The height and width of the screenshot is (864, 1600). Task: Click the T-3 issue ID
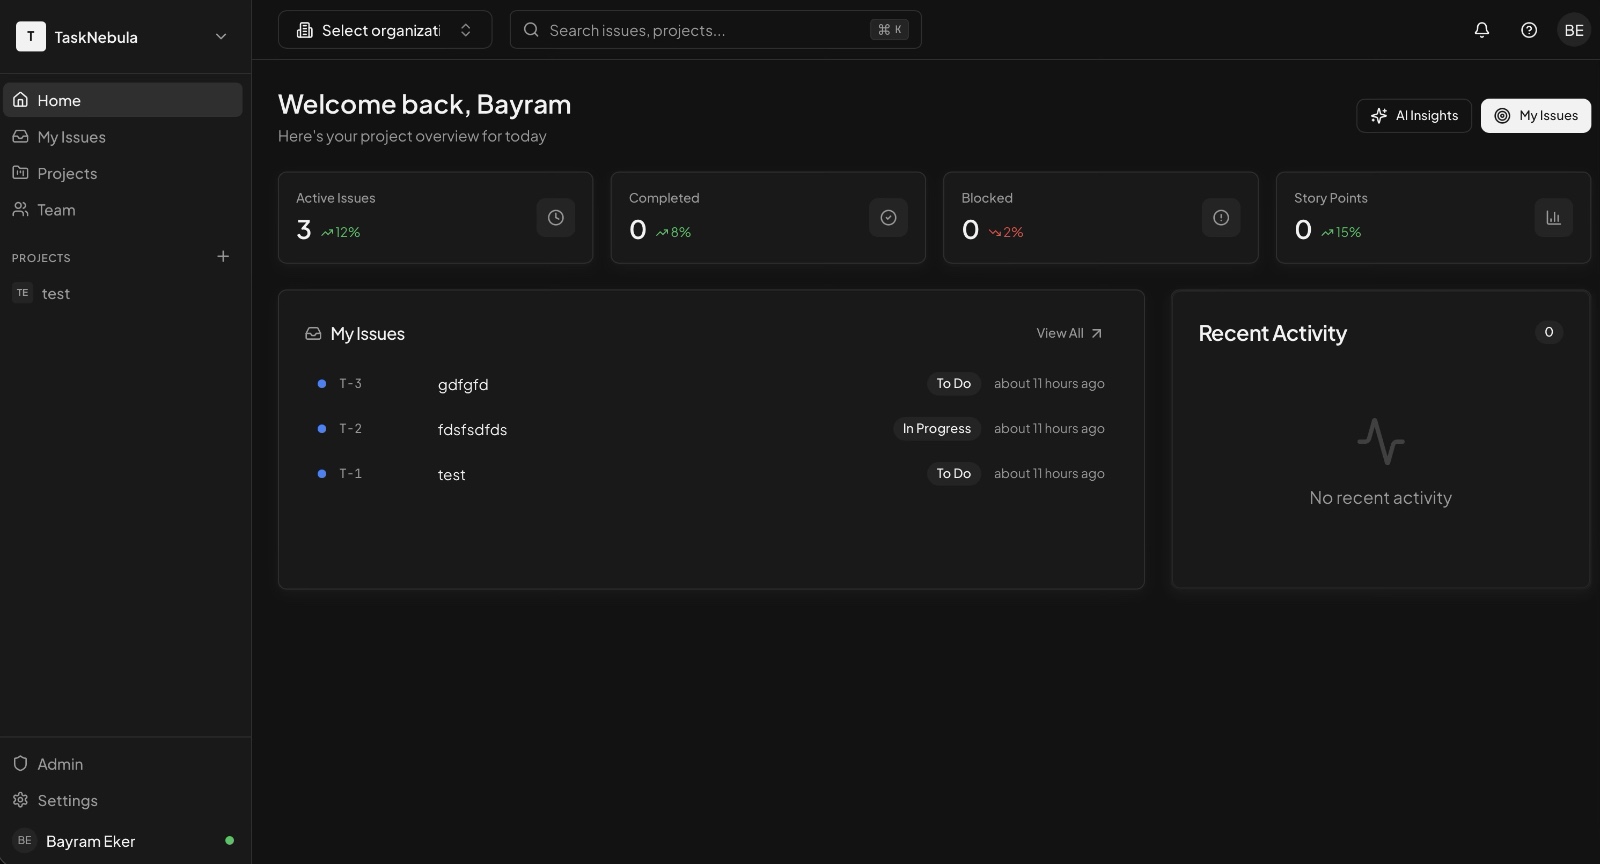pyautogui.click(x=350, y=384)
